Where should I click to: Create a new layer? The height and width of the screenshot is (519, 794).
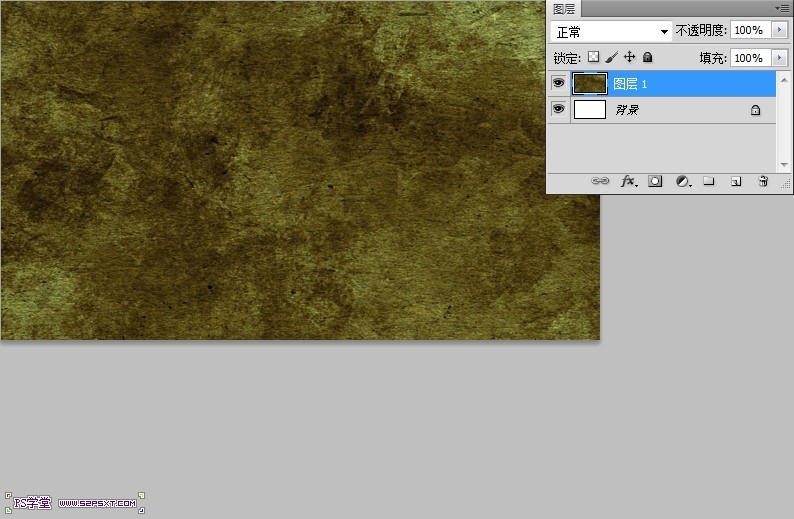pyautogui.click(x=736, y=181)
